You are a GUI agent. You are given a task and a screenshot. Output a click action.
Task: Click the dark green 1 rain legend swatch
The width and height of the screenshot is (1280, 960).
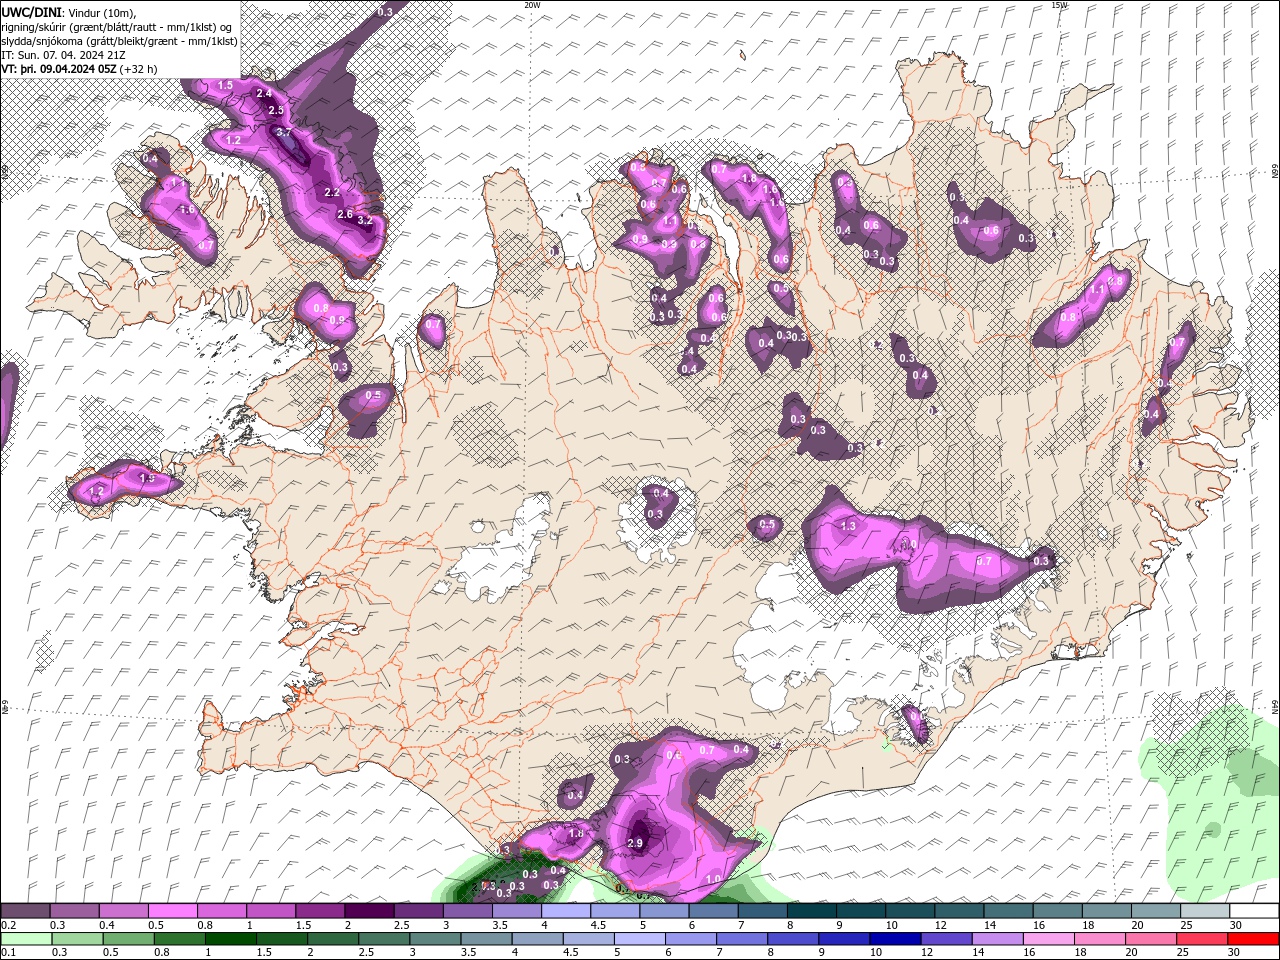(230, 939)
